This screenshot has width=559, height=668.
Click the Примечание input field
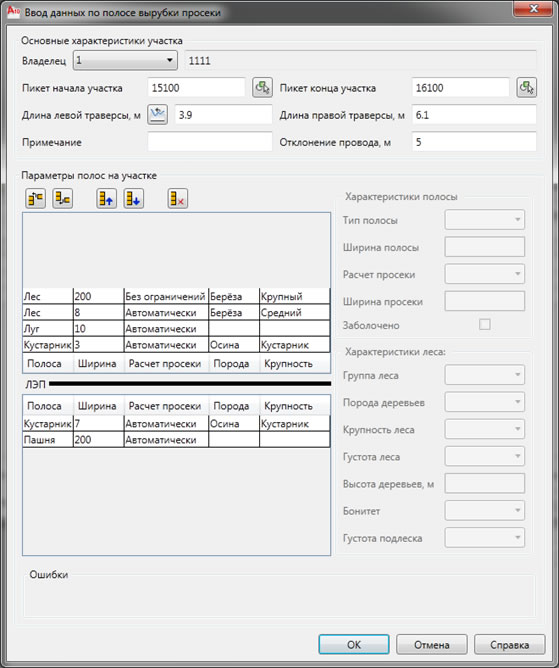(210, 142)
